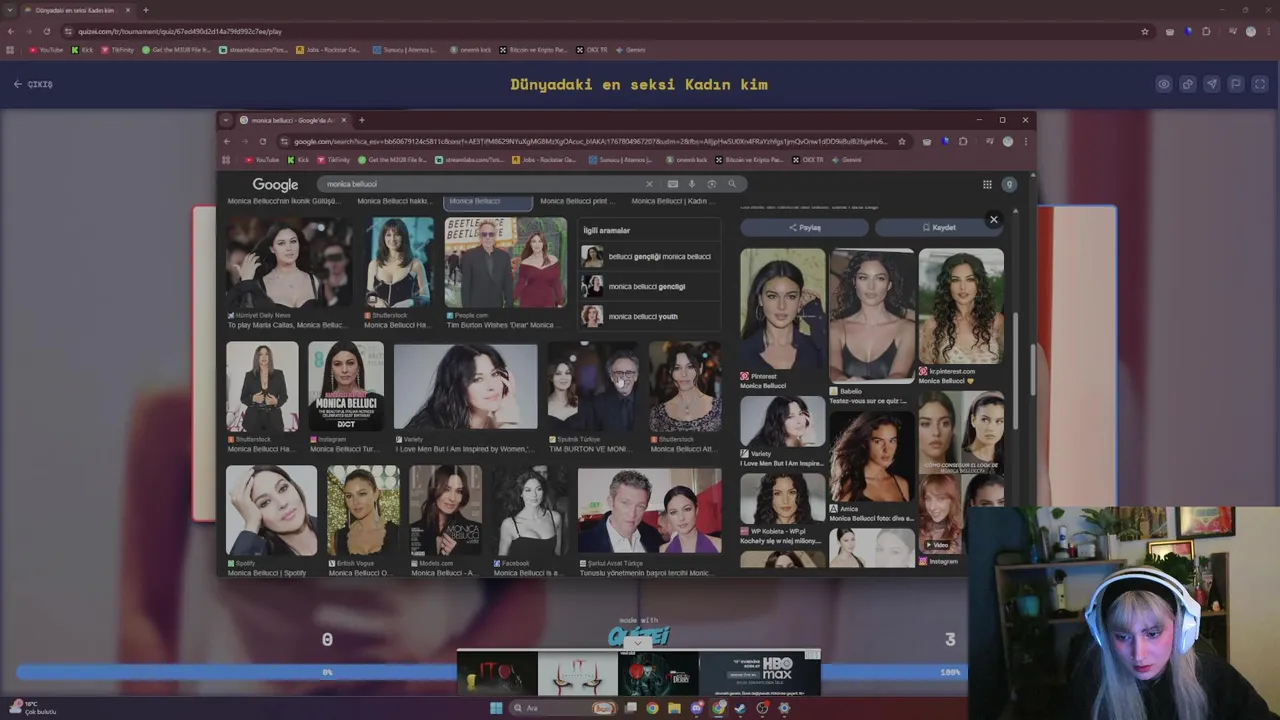
Task: Open Discord from the taskbar
Action: pyautogui.click(x=696, y=708)
